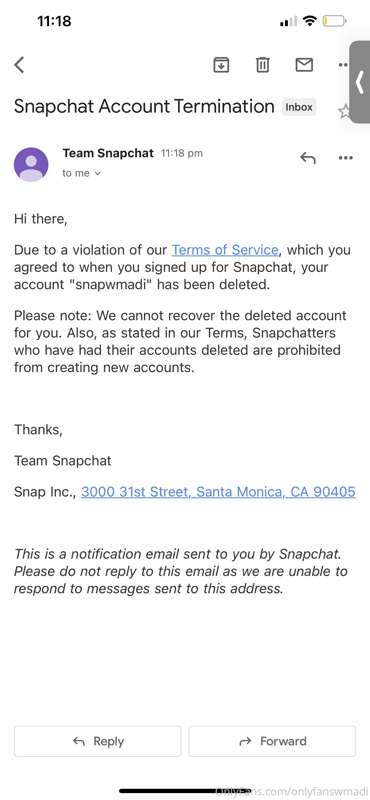Go back using the left chevron arrow
370x800 pixels.
click(x=19, y=65)
